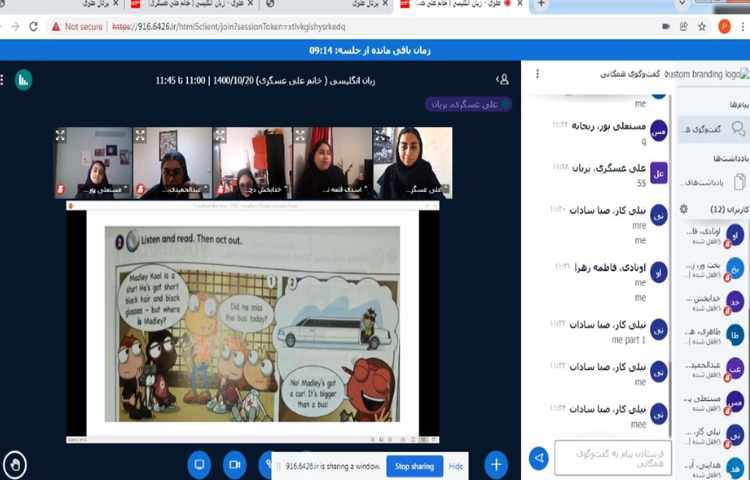Select user طاهری in users list
The height and width of the screenshot is (480, 750).
pyautogui.click(x=713, y=336)
